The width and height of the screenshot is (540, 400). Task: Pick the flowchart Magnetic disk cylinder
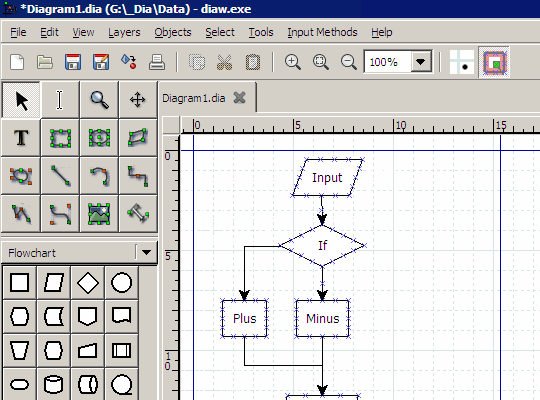tap(54, 384)
